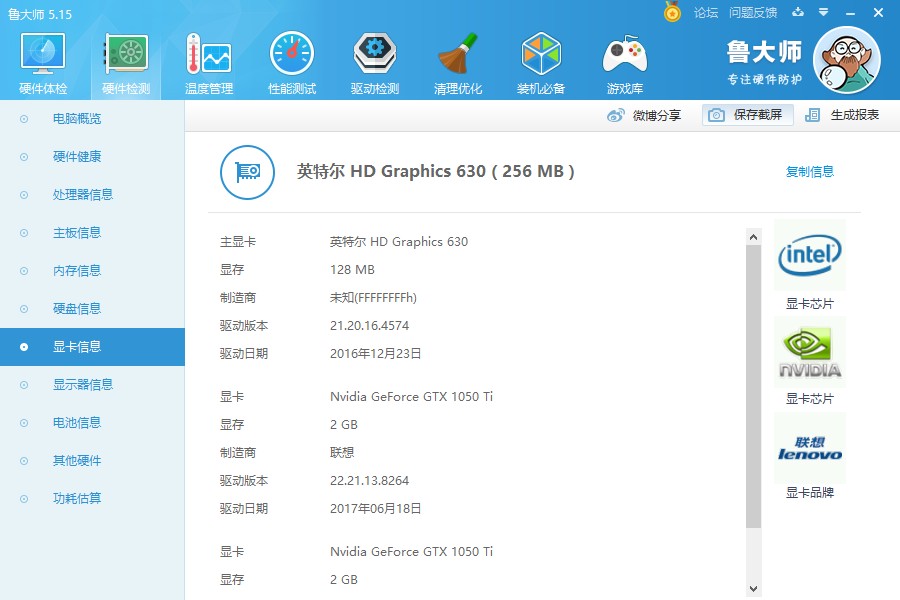Click 生成报表 generate report button
900x600 pixels.
(842, 115)
